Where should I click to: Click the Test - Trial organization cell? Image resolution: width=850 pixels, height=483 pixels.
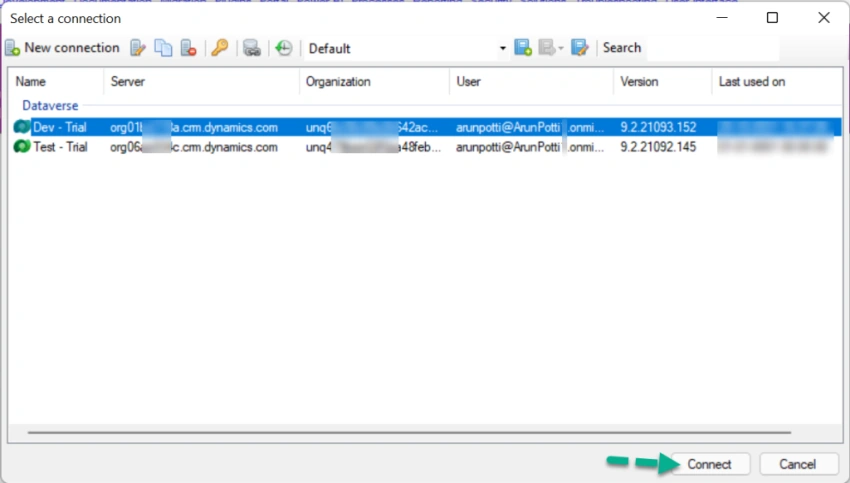pyautogui.click(x=373, y=147)
